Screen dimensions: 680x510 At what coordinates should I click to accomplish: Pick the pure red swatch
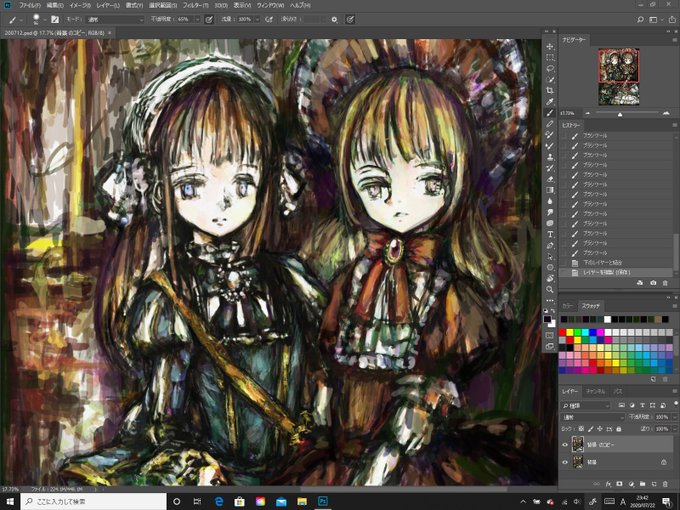point(562,333)
